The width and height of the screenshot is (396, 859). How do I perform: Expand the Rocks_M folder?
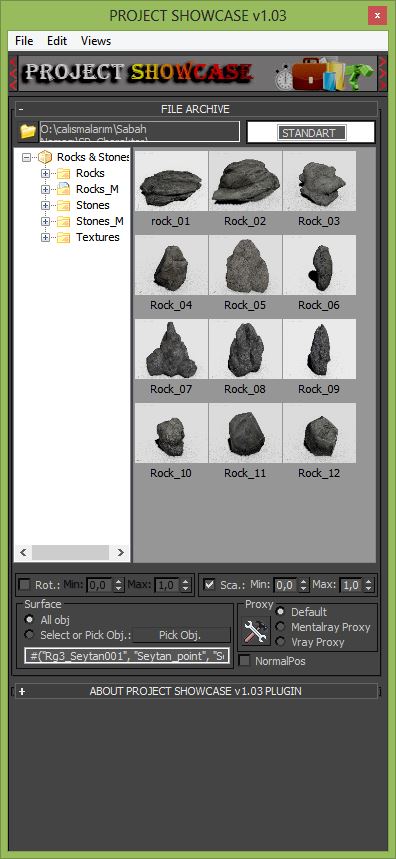[x=45, y=190]
